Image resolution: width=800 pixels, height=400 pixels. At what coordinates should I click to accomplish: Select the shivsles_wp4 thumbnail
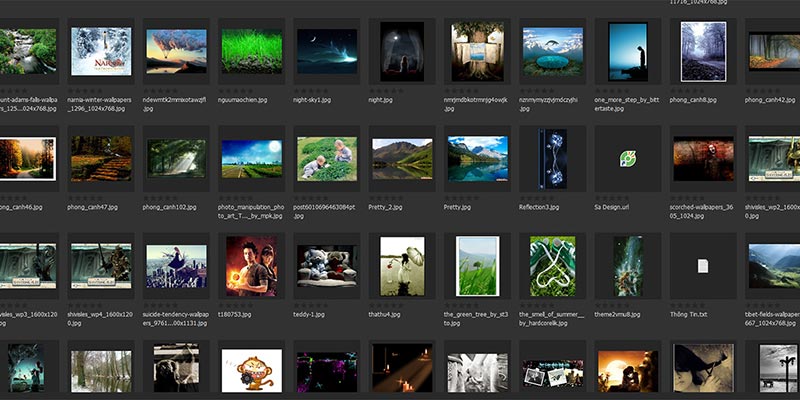click(101, 266)
